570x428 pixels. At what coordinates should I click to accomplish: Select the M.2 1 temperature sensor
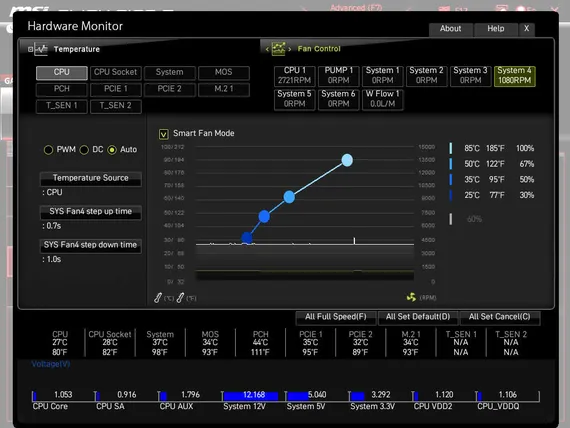tap(223, 89)
